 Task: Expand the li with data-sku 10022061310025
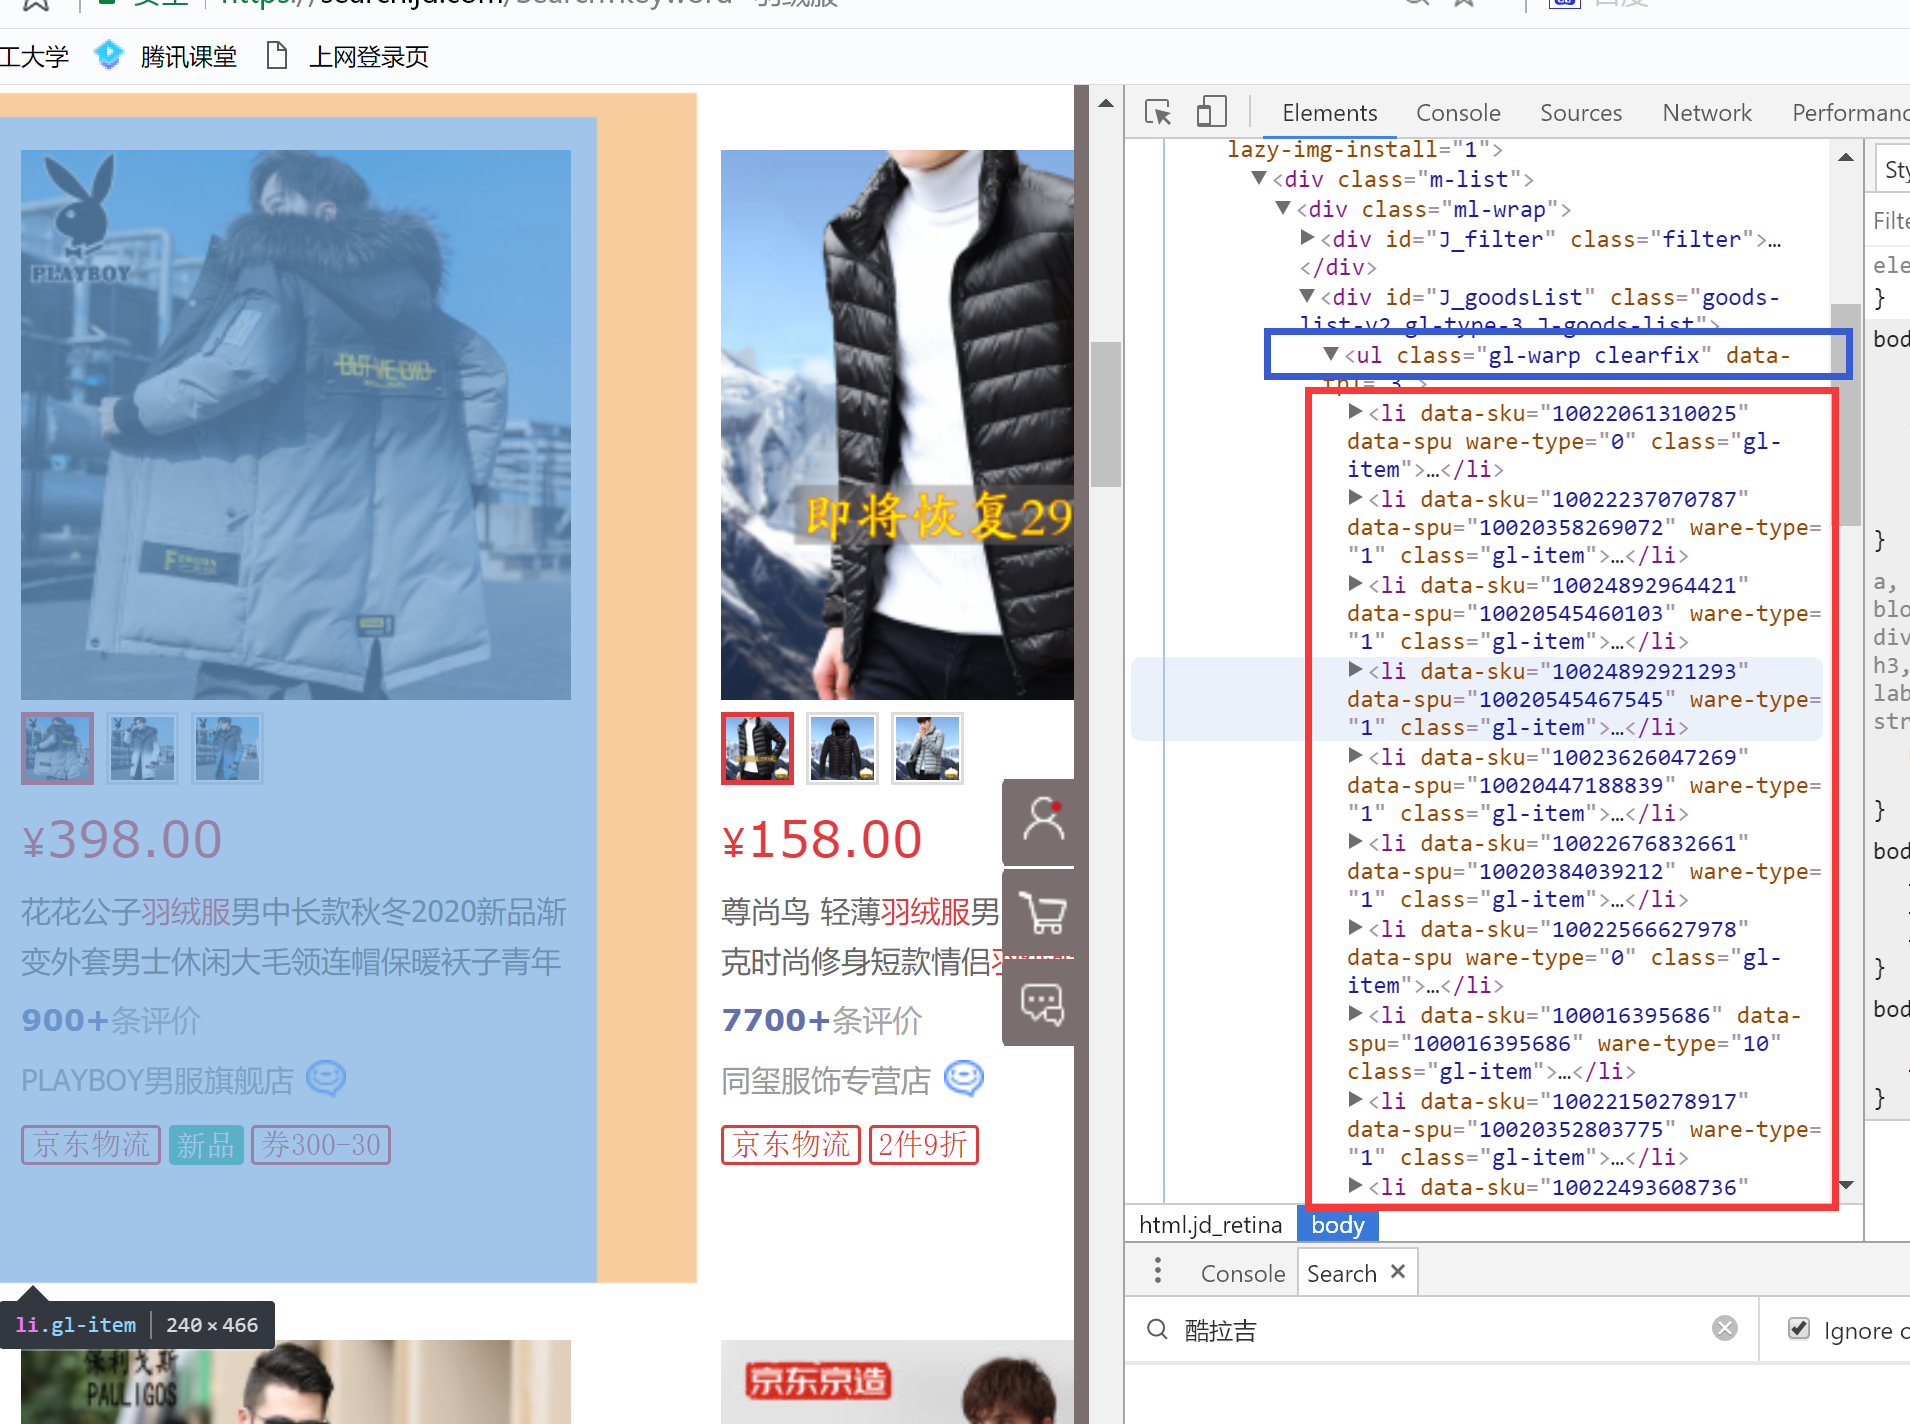tap(1356, 411)
